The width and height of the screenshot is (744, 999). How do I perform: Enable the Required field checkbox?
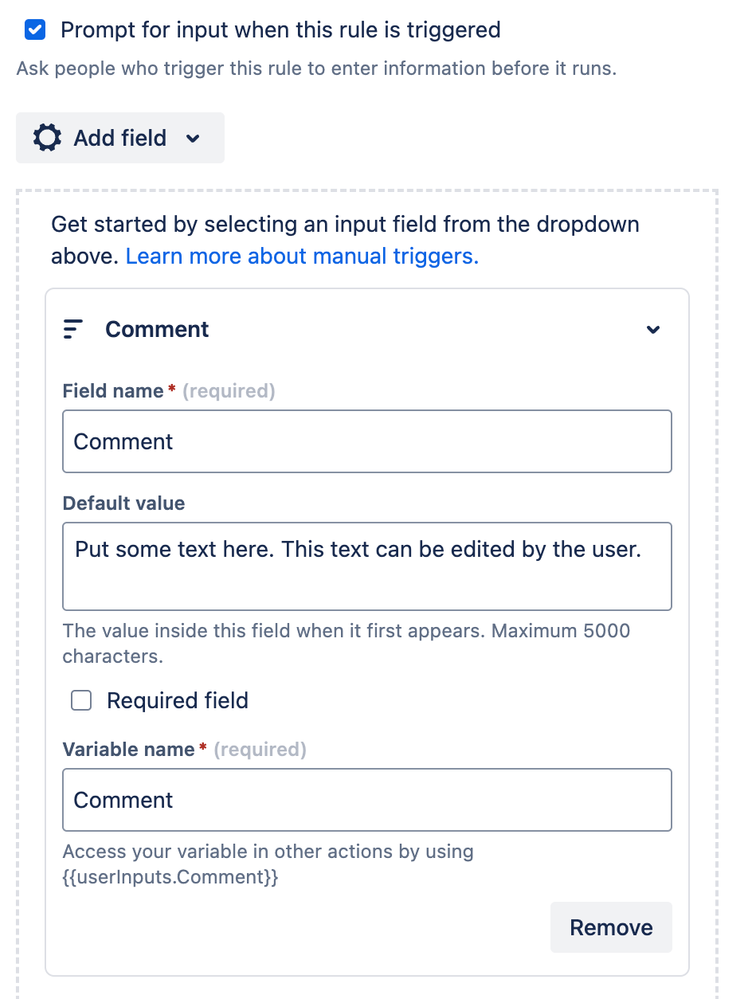tap(81, 701)
